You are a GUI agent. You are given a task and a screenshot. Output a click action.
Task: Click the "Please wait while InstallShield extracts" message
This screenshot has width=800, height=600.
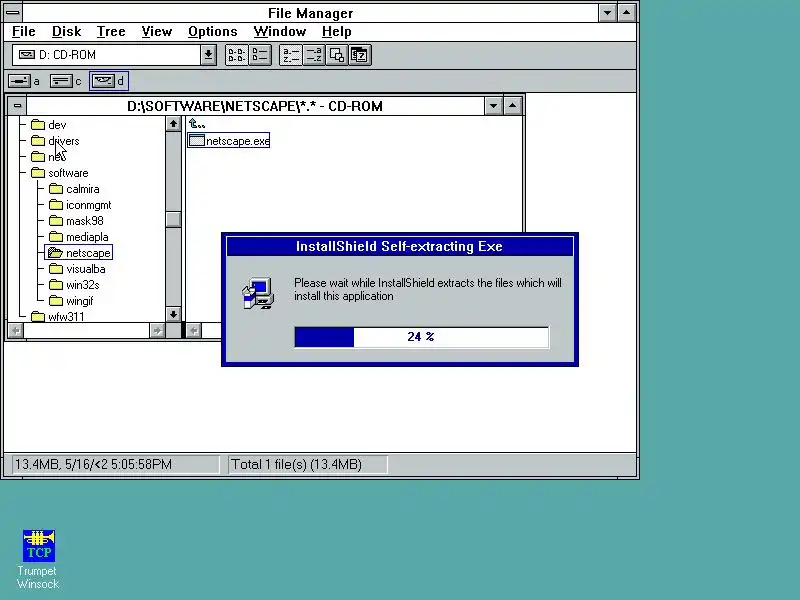pyautogui.click(x=428, y=289)
